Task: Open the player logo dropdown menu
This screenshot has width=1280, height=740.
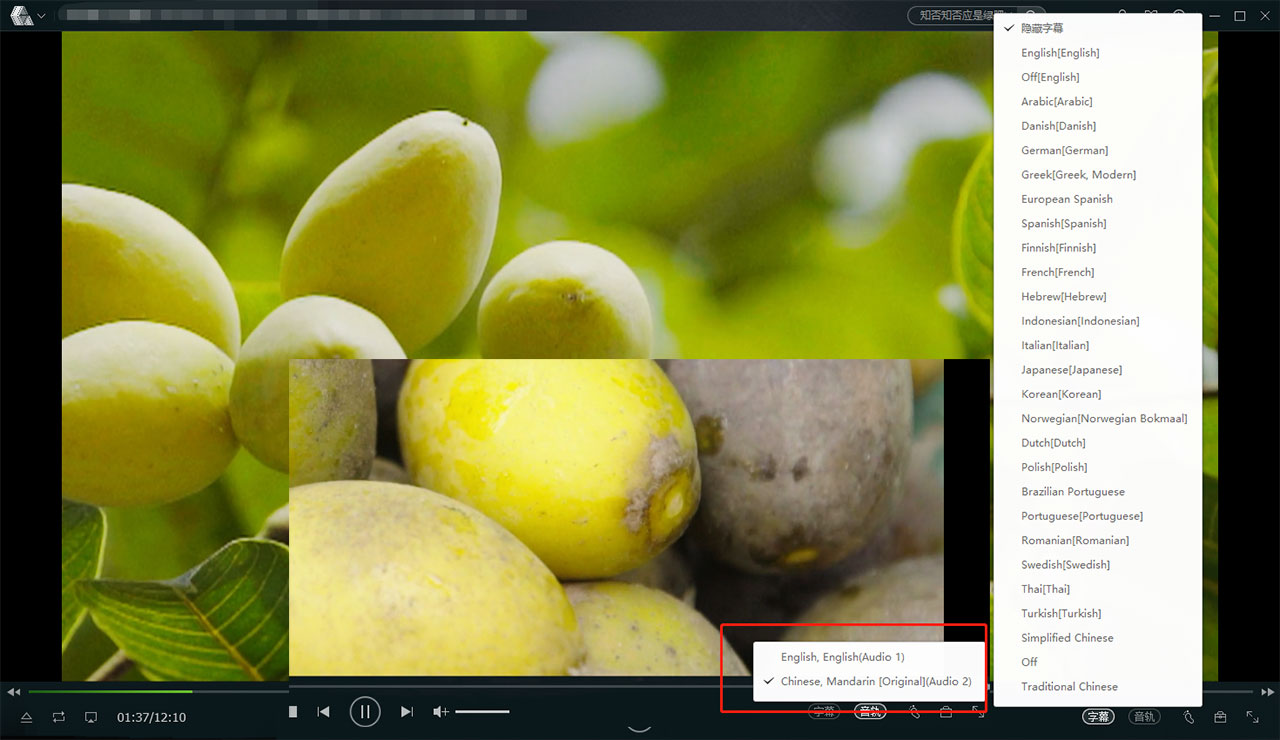Action: [x=28, y=16]
